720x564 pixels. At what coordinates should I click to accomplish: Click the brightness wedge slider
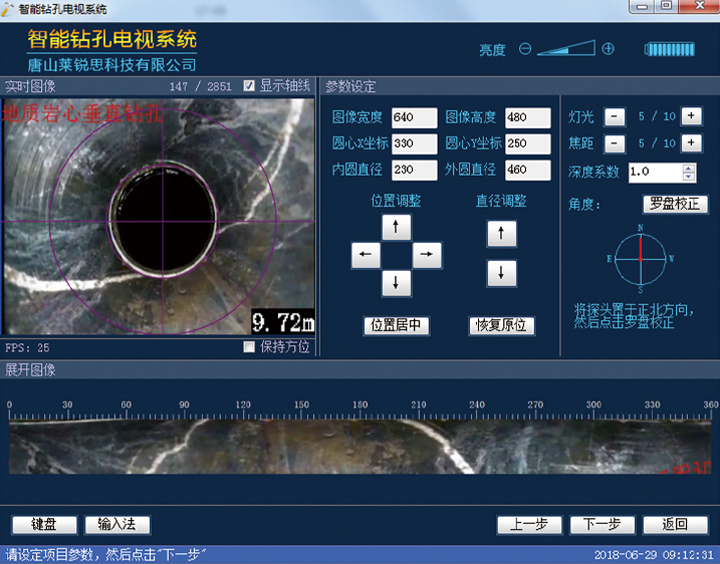[x=568, y=49]
